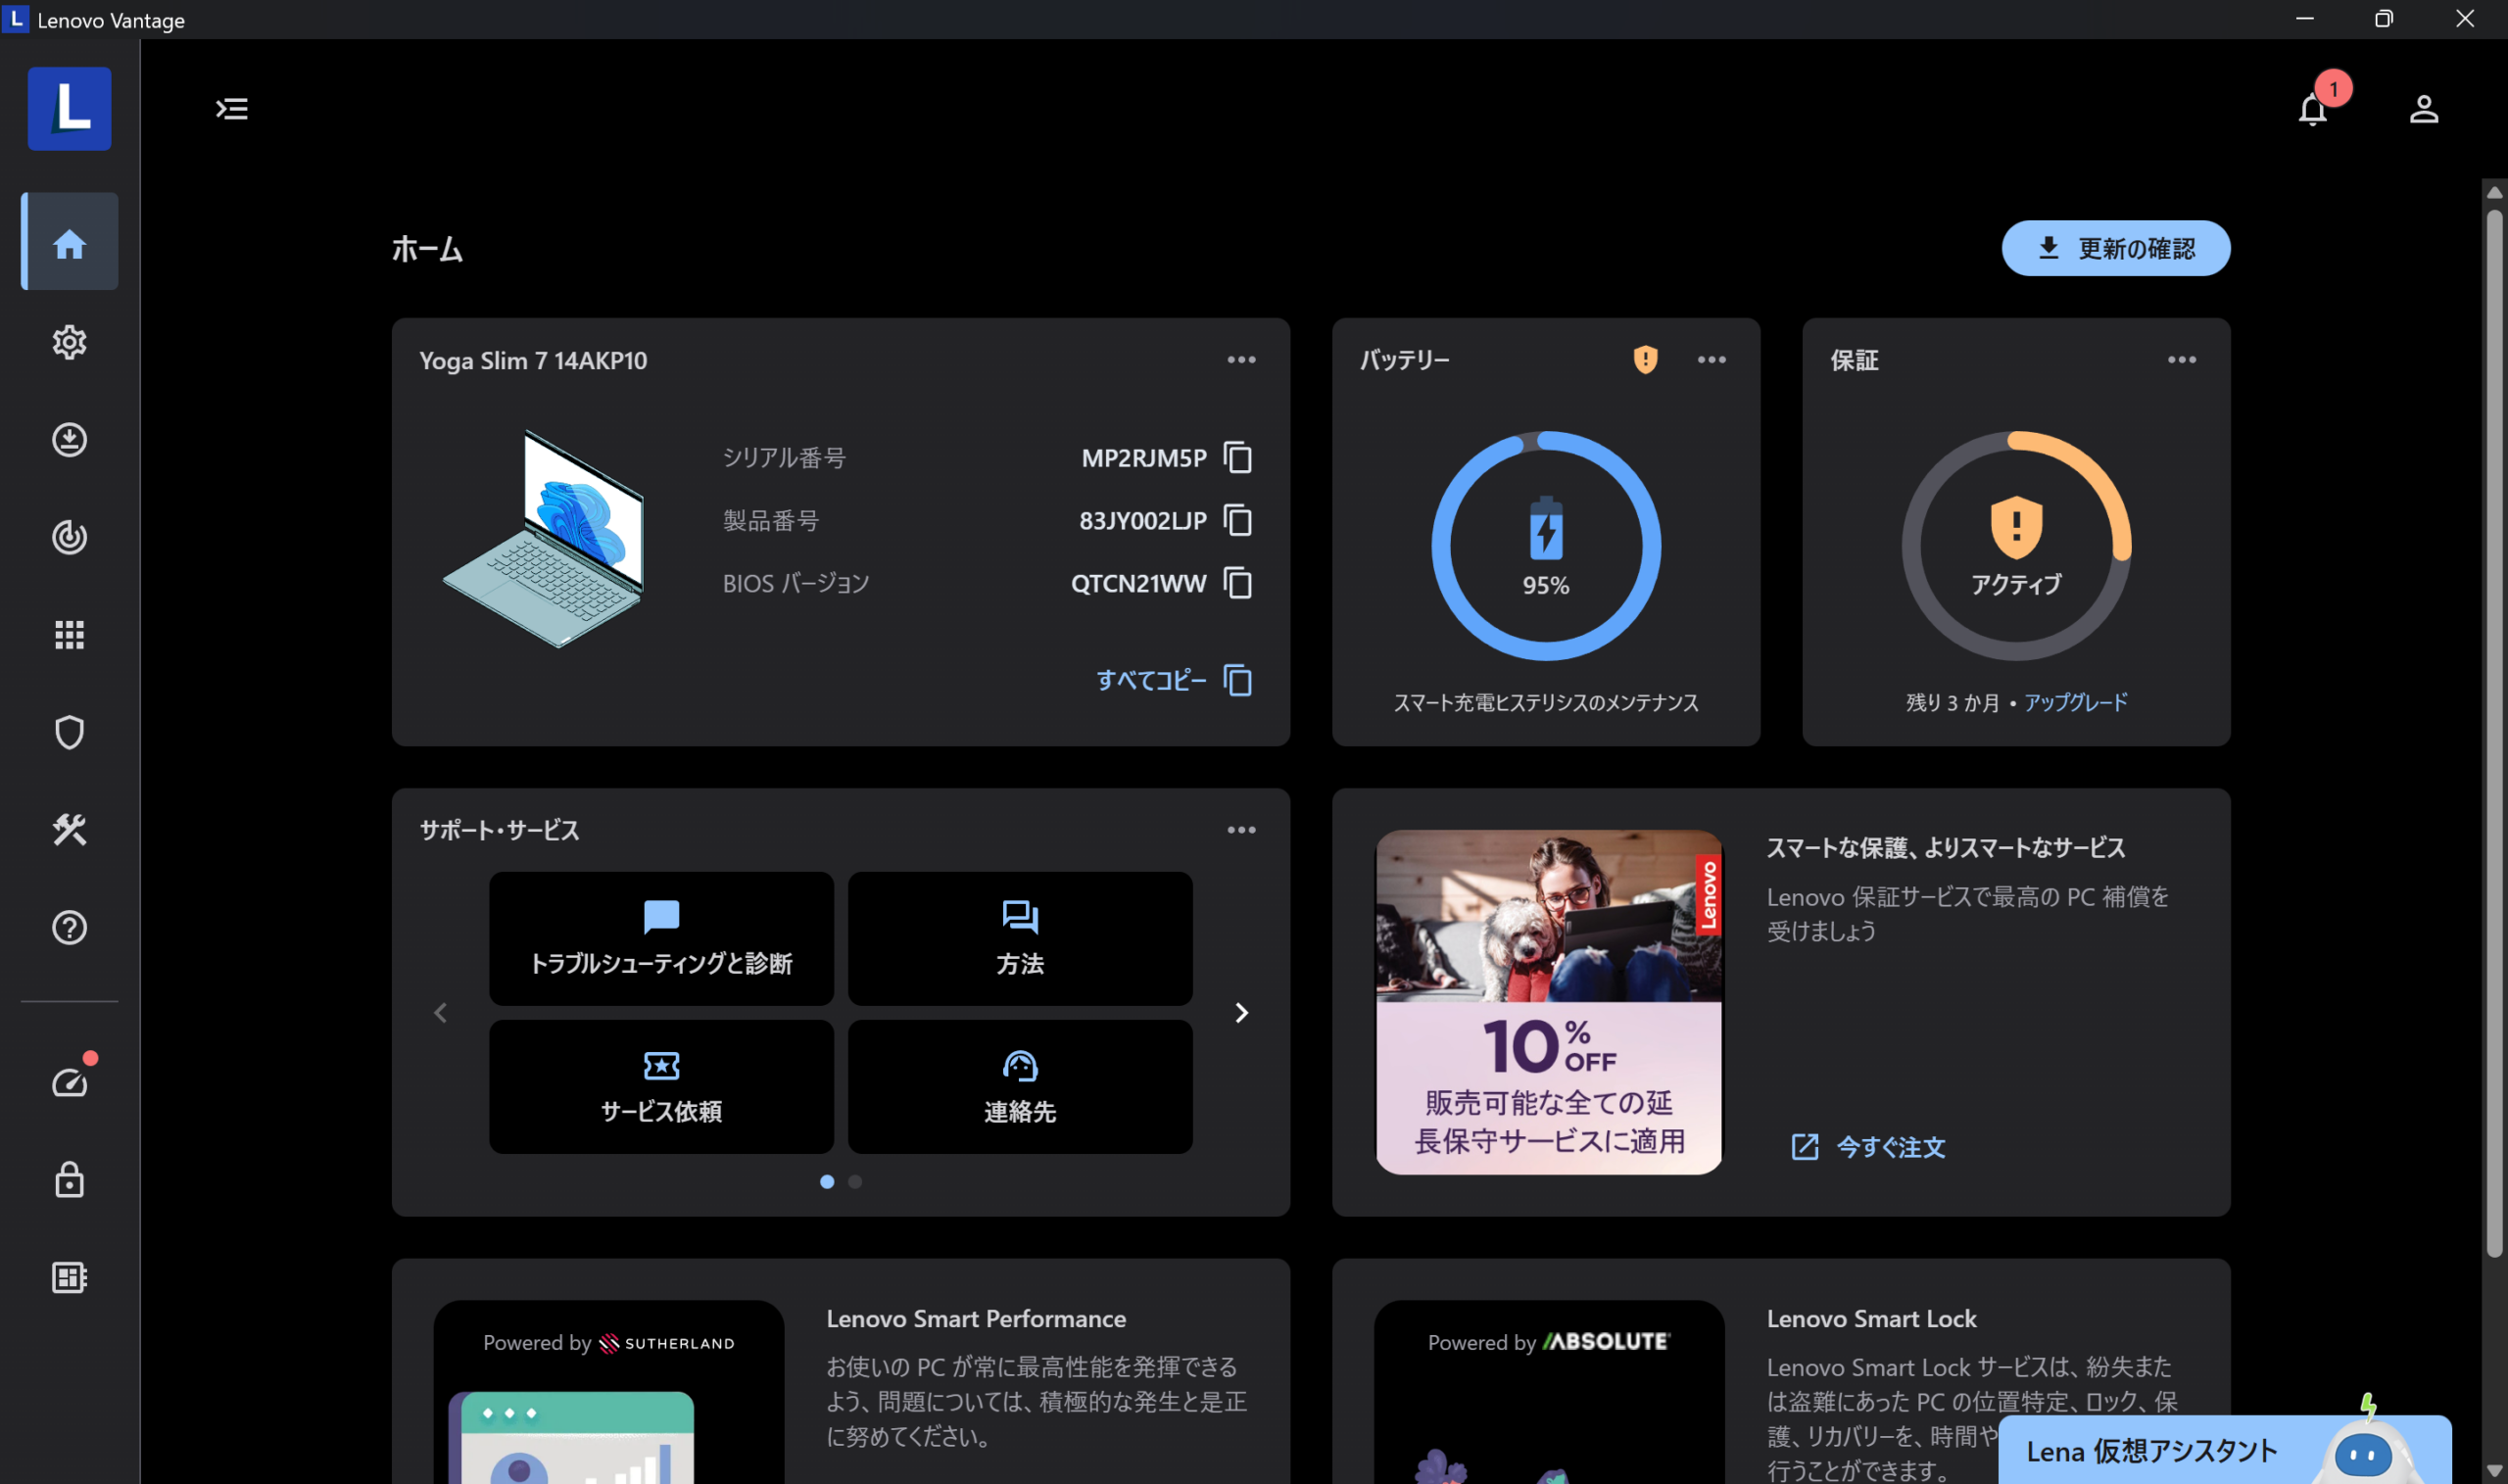Click the 10% OFF promotion thumbnail
The width and height of the screenshot is (2508, 1484).
click(x=1548, y=1002)
